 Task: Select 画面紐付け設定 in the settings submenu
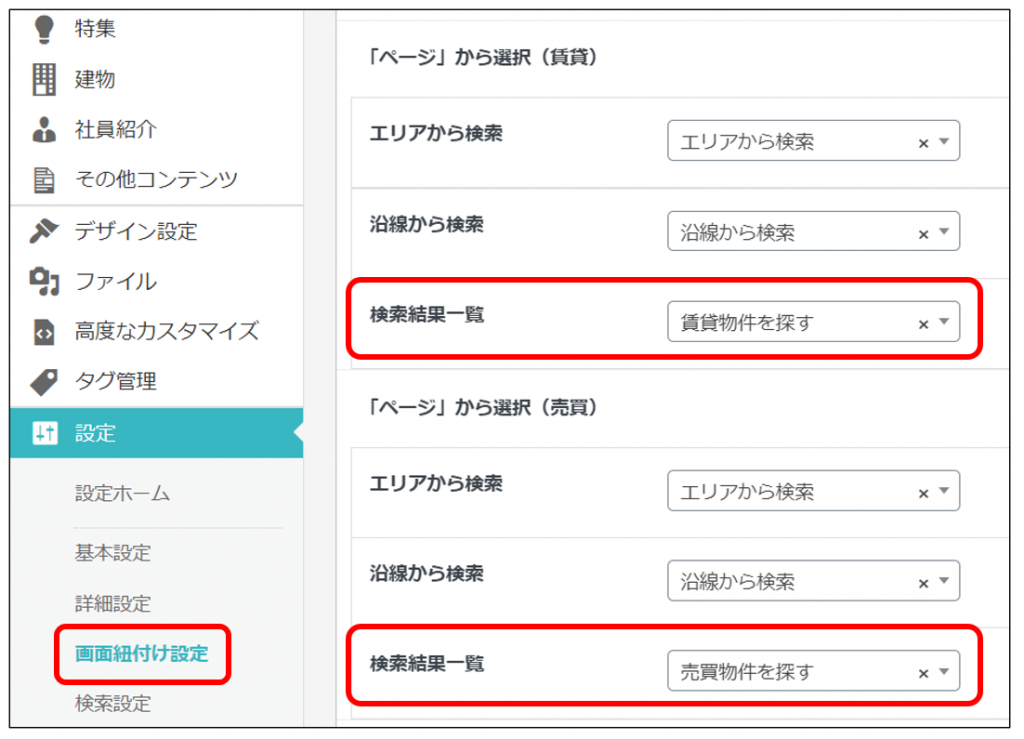click(x=142, y=654)
